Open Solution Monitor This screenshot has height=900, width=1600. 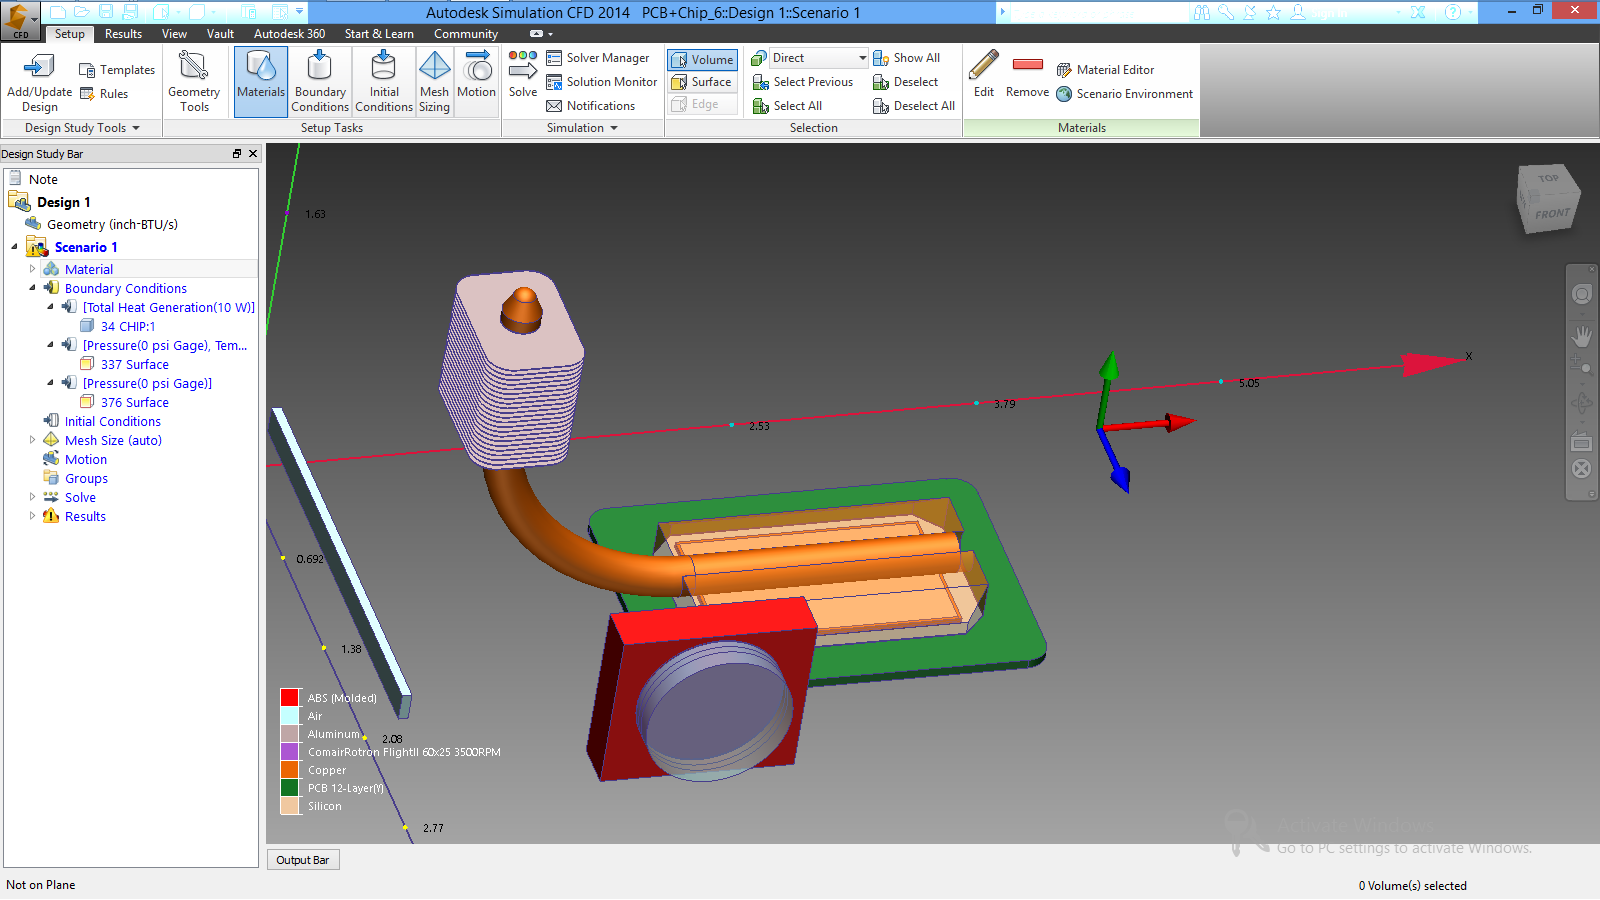click(601, 82)
